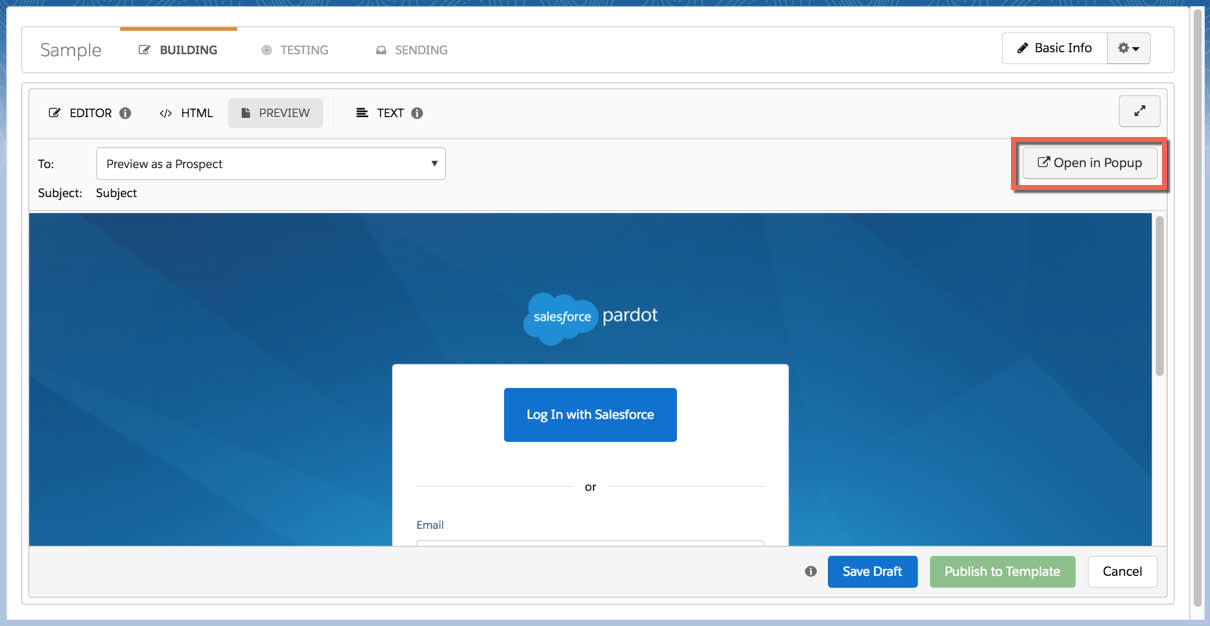Click Log In with Salesforce button

point(590,415)
